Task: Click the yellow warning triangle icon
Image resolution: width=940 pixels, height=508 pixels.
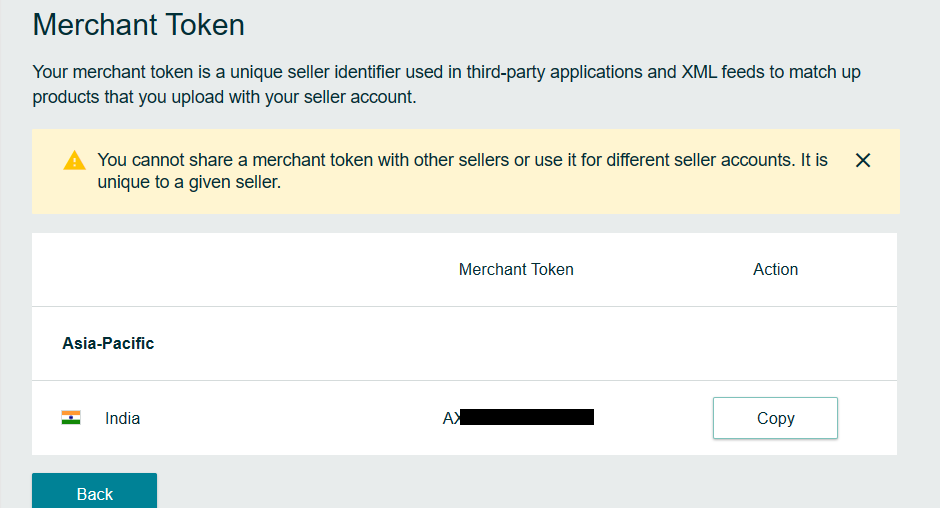Action: pos(74,161)
